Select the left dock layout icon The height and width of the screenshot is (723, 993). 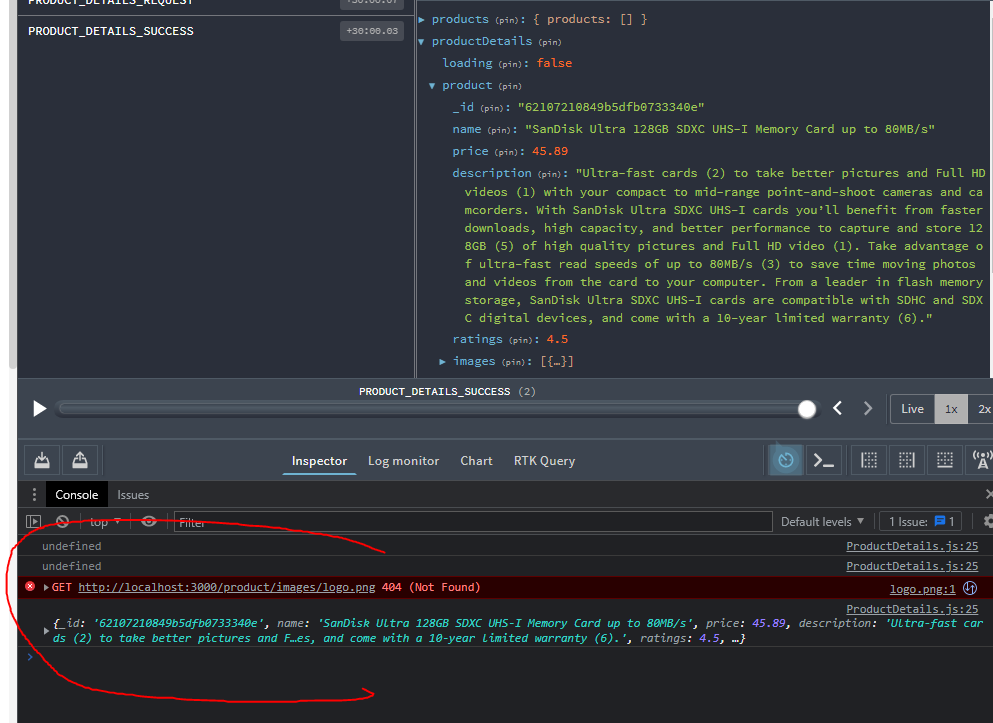pyautogui.click(x=869, y=460)
